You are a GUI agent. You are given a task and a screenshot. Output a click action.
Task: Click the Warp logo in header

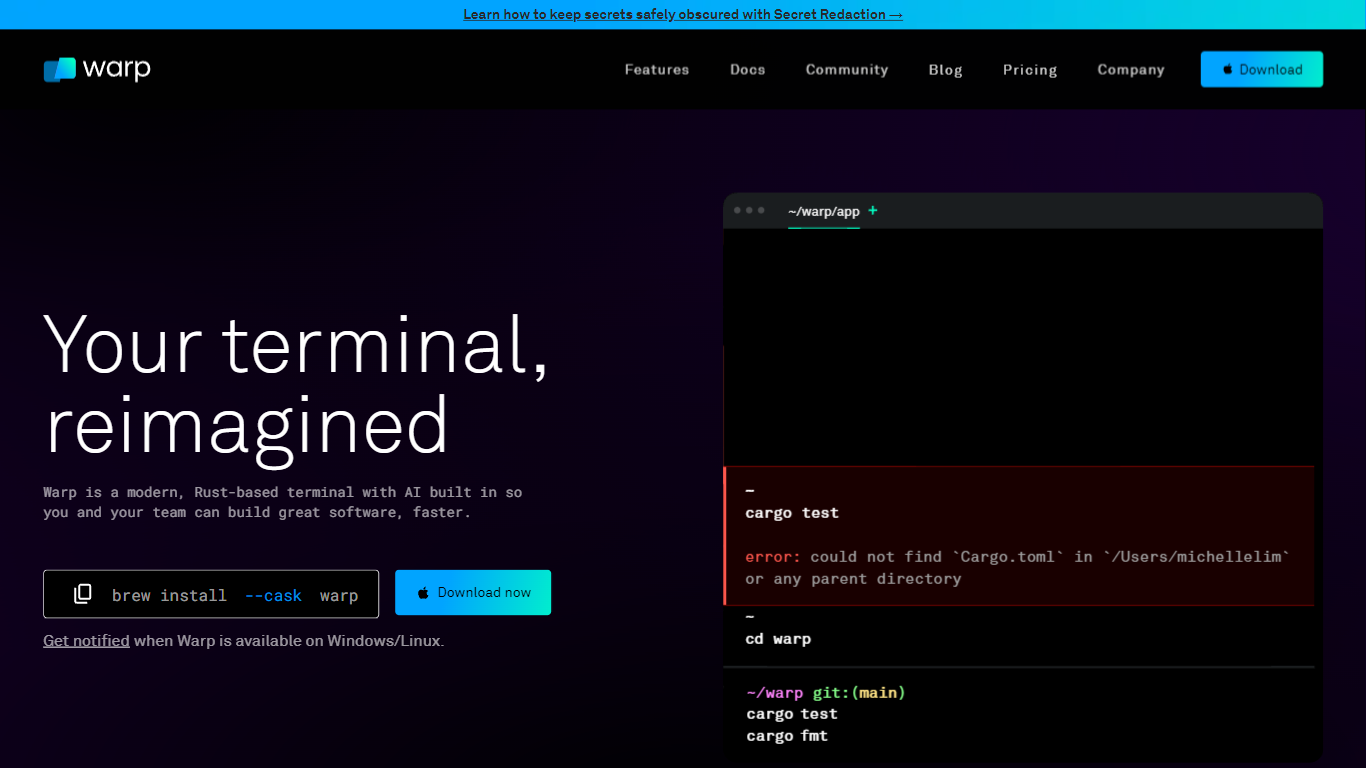coord(97,69)
